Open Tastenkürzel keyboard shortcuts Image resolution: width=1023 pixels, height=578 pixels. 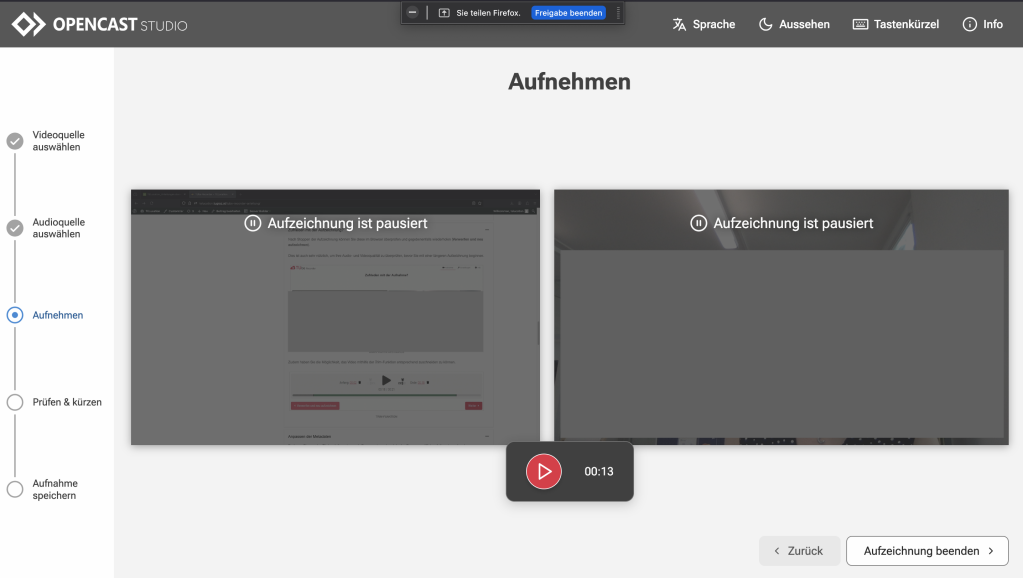coord(896,24)
